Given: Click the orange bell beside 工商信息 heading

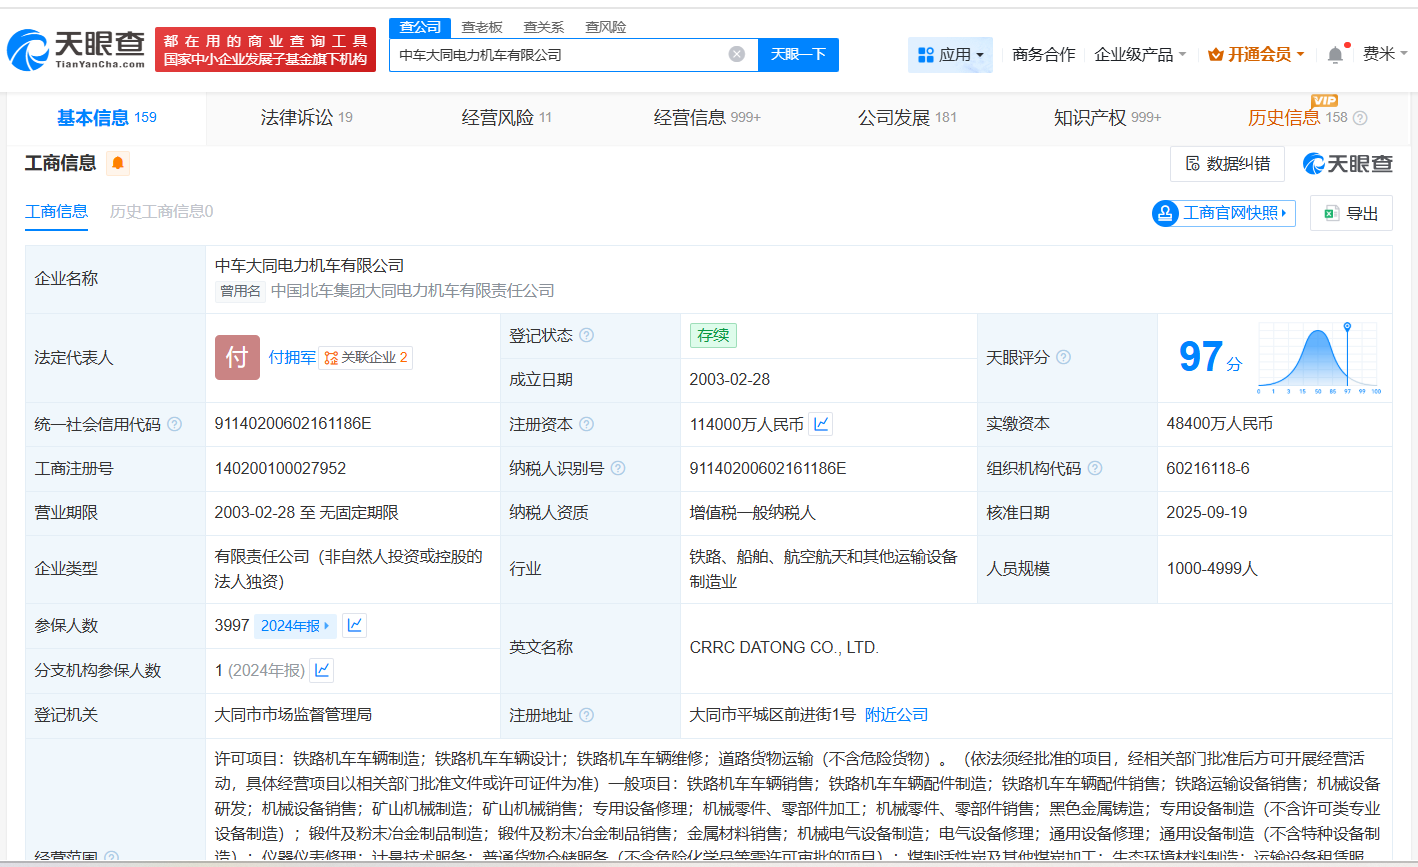Looking at the screenshot, I should point(118,162).
